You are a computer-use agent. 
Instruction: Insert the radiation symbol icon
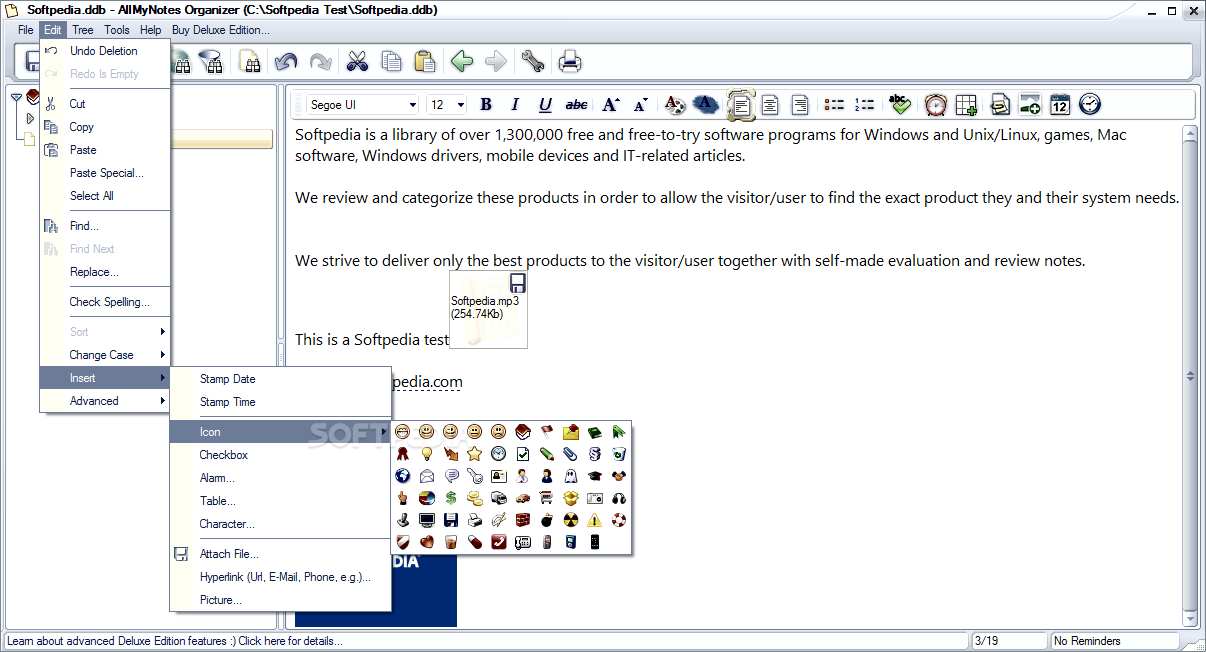coord(571,520)
